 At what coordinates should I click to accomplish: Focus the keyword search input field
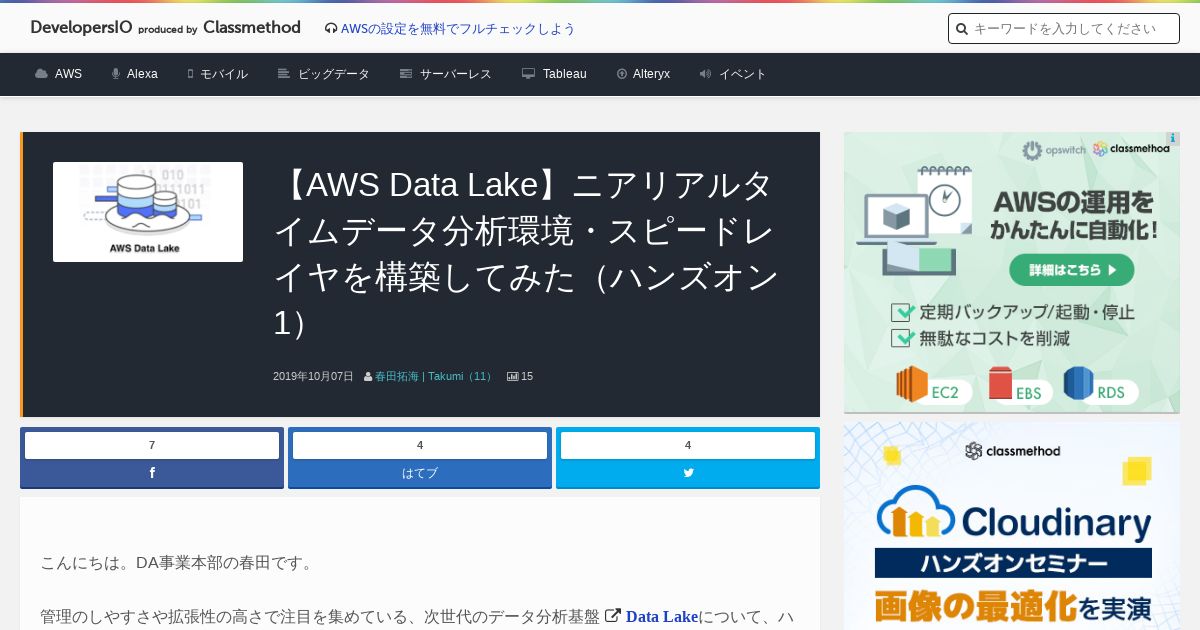[1064, 29]
